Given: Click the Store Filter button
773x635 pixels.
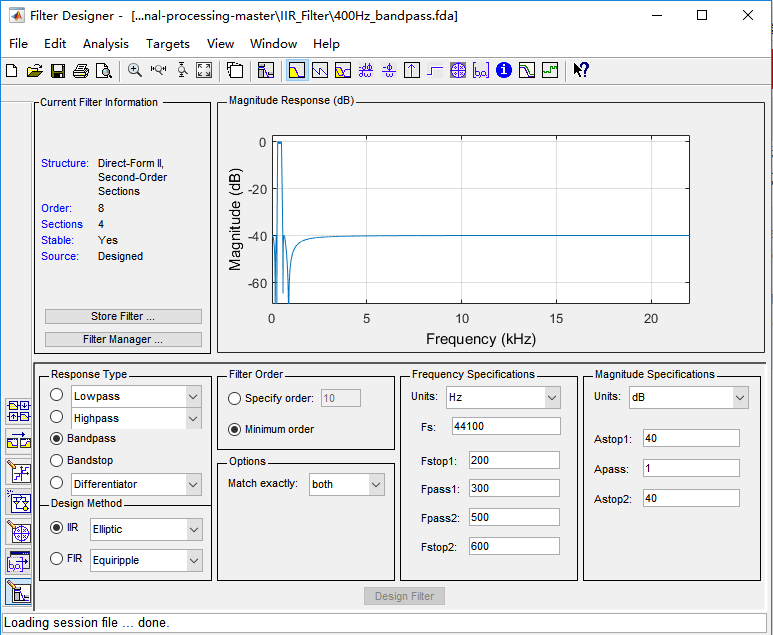Looking at the screenshot, I should [123, 317].
